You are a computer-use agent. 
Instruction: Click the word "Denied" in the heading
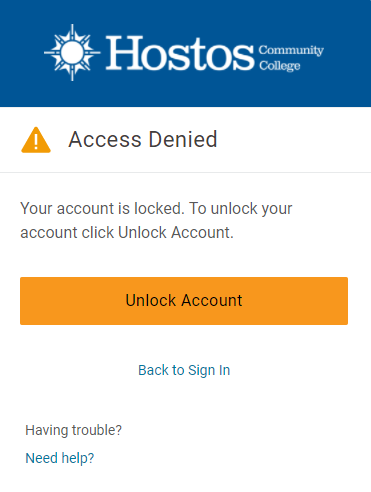183,139
